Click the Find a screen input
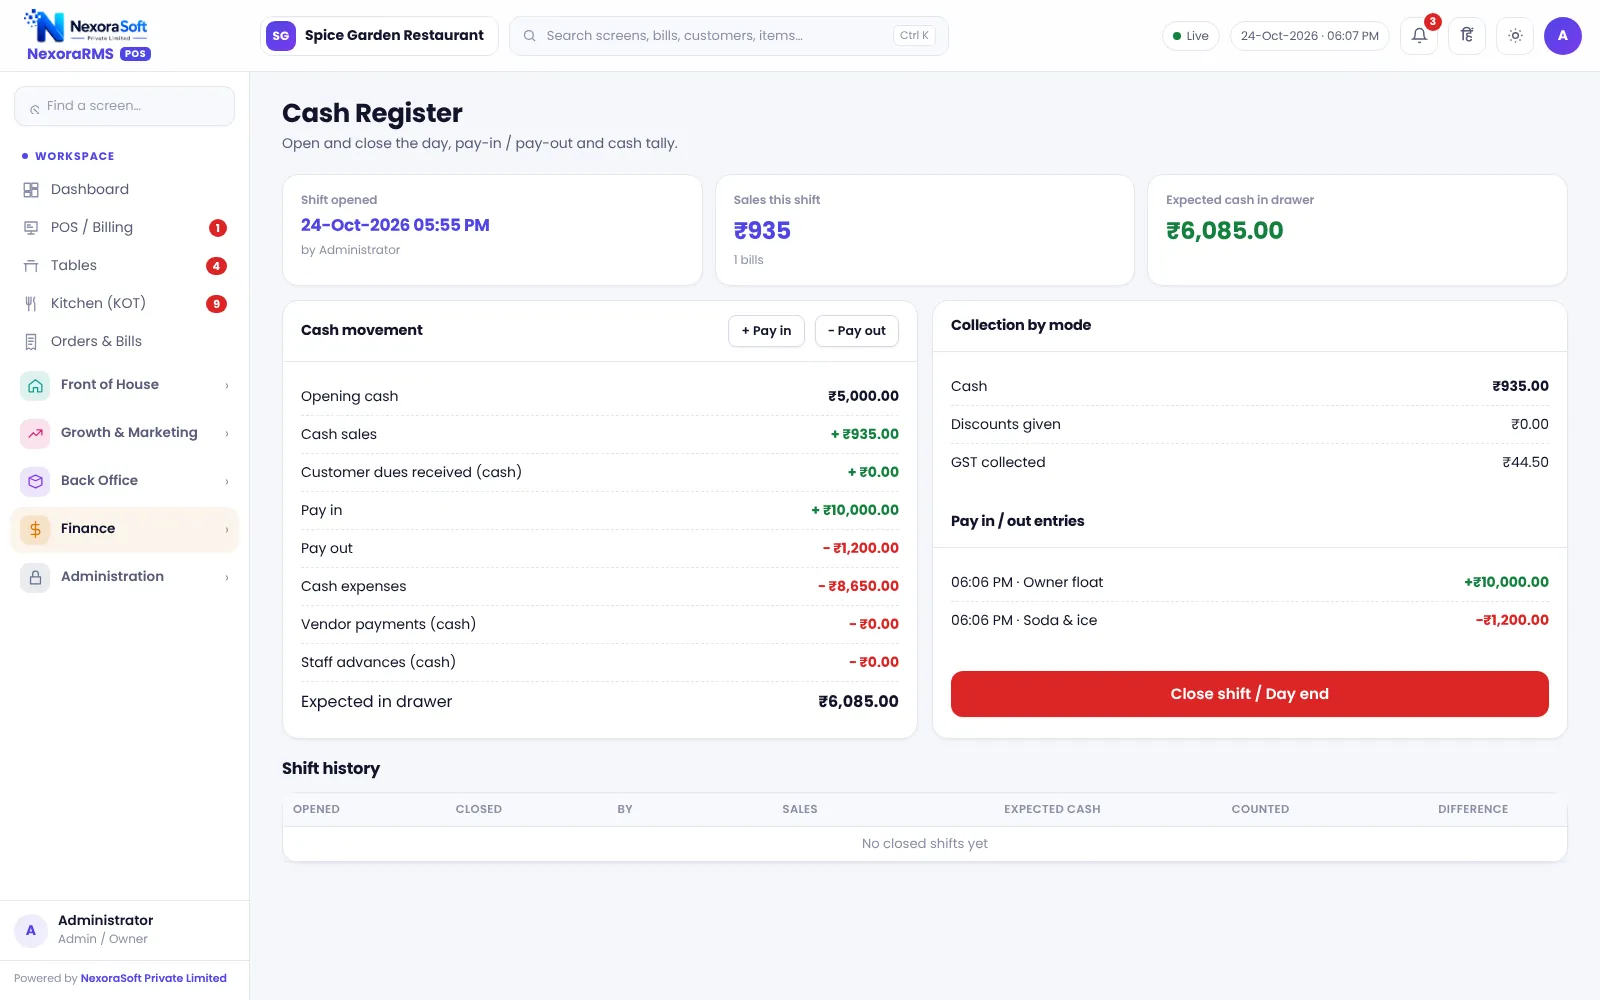This screenshot has width=1600, height=1000. click(x=124, y=106)
